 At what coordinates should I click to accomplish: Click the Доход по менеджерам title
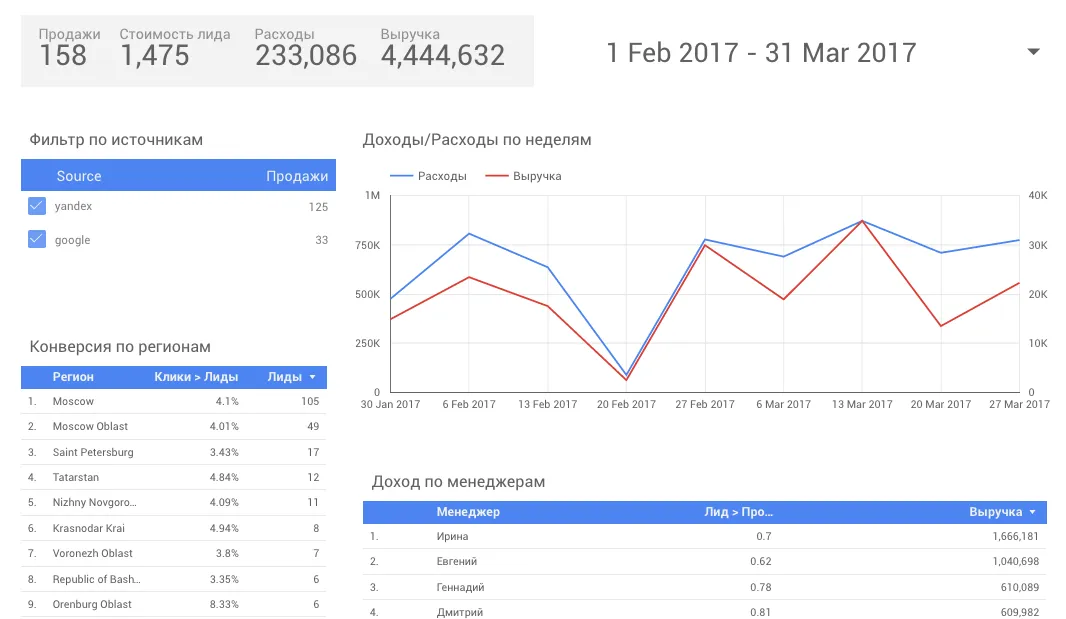(458, 482)
